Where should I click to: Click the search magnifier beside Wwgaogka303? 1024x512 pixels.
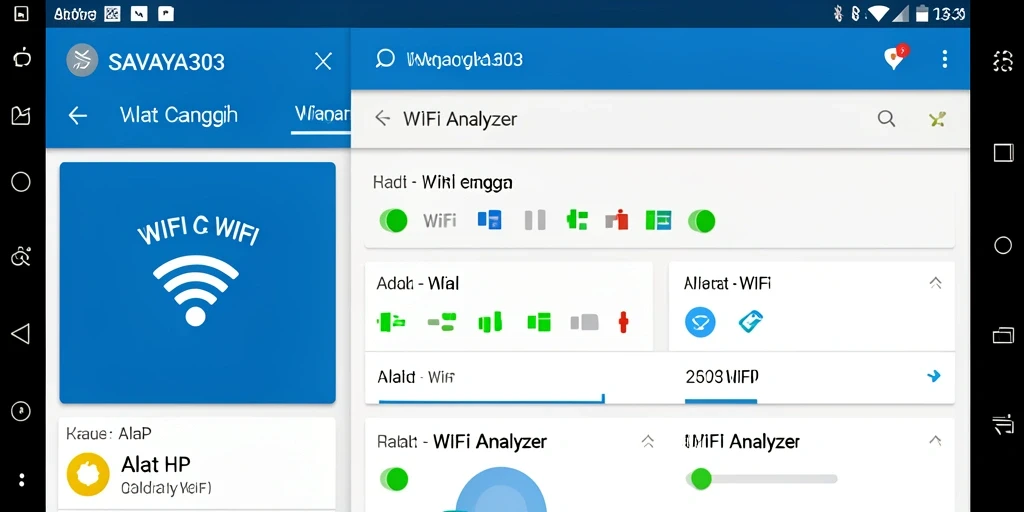pos(385,59)
